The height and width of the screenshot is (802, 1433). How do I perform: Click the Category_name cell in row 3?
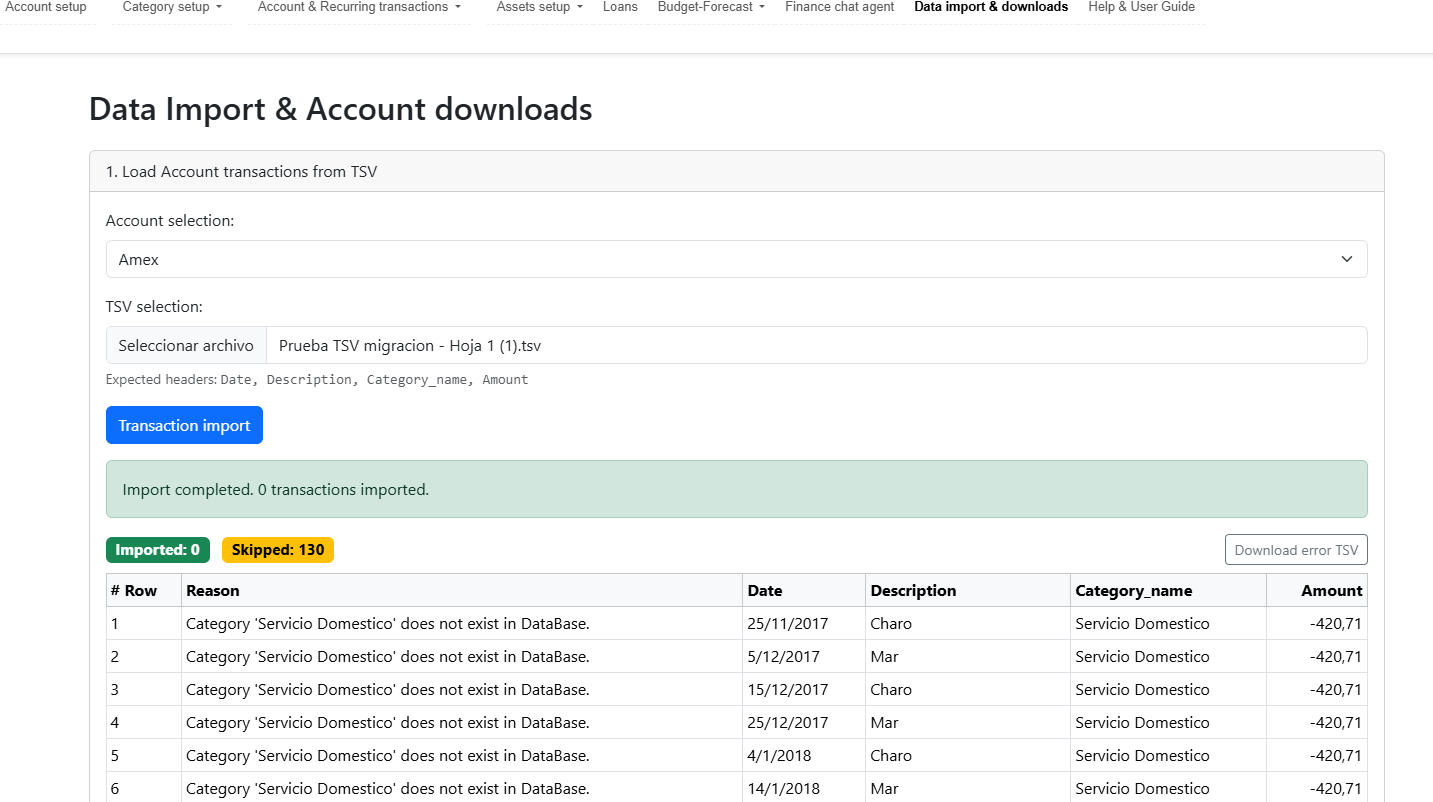coord(1168,689)
